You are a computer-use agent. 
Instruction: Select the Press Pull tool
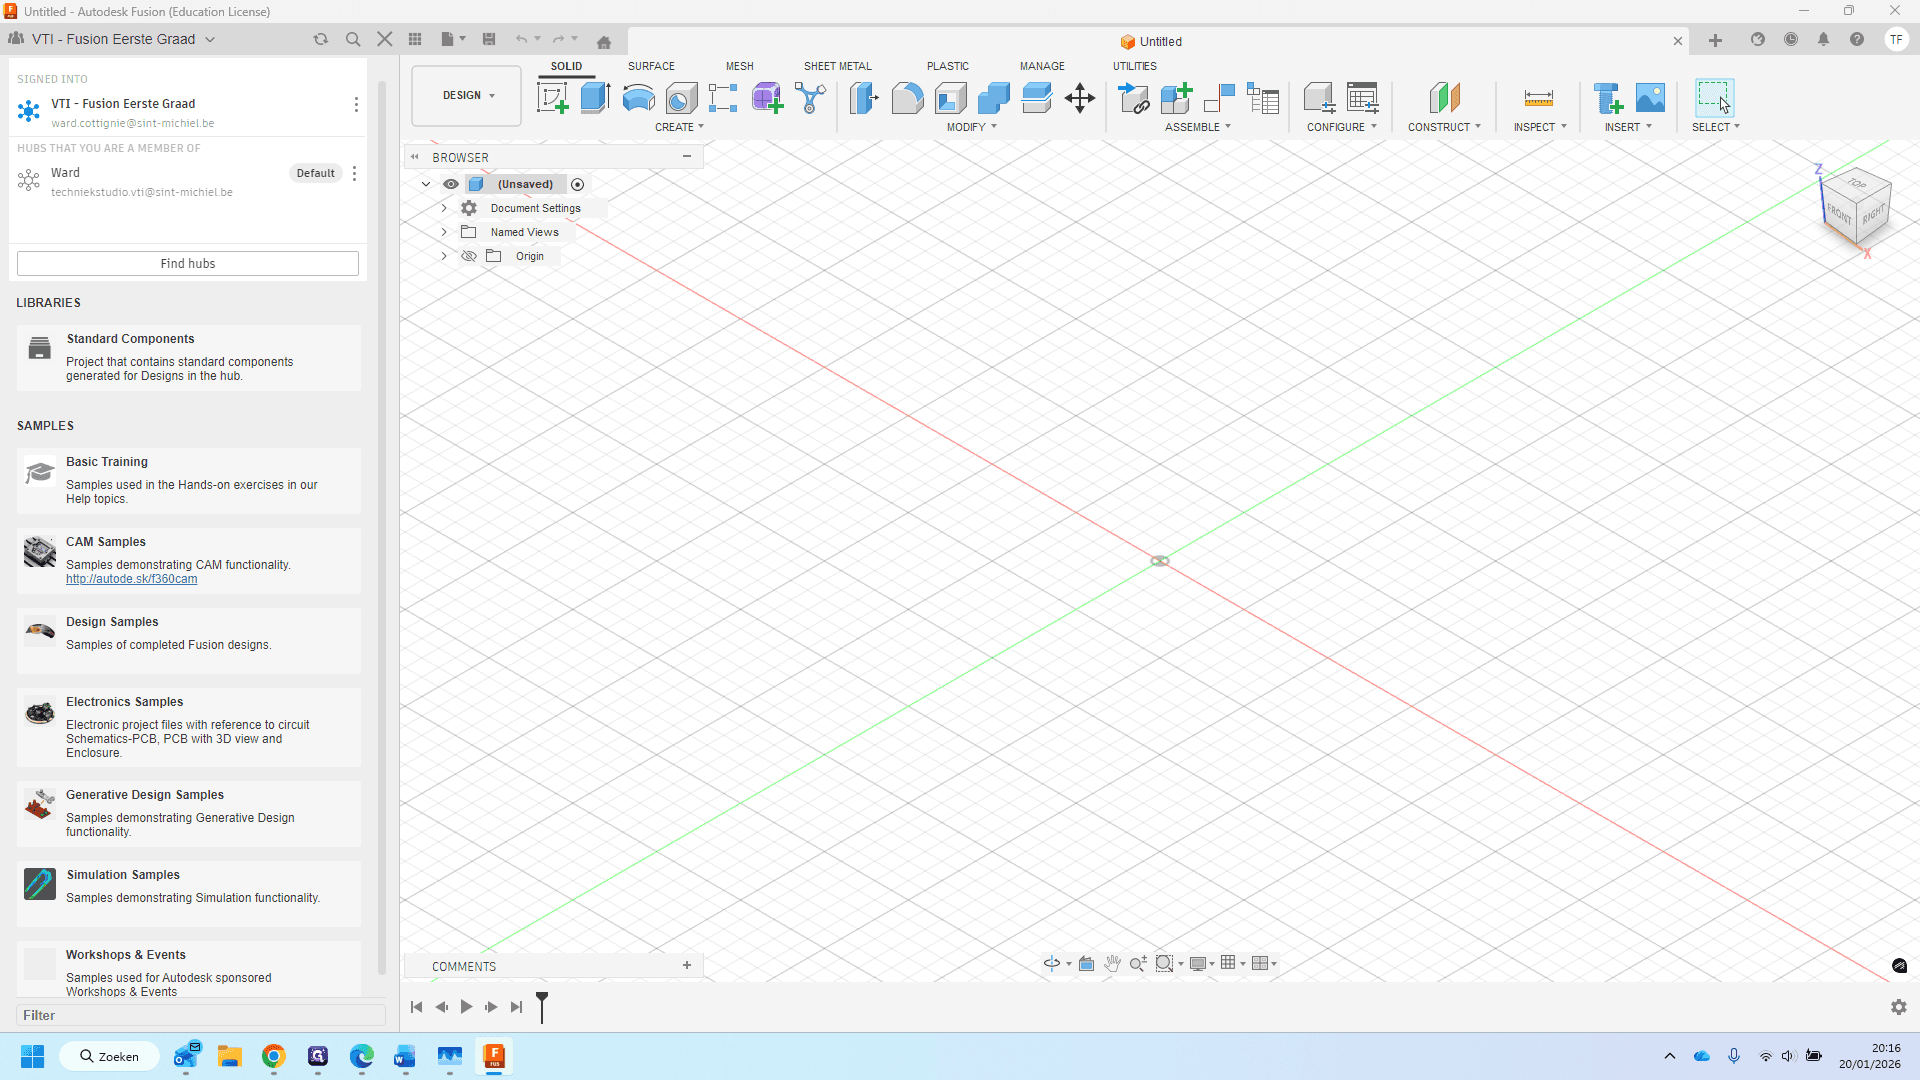(x=864, y=98)
